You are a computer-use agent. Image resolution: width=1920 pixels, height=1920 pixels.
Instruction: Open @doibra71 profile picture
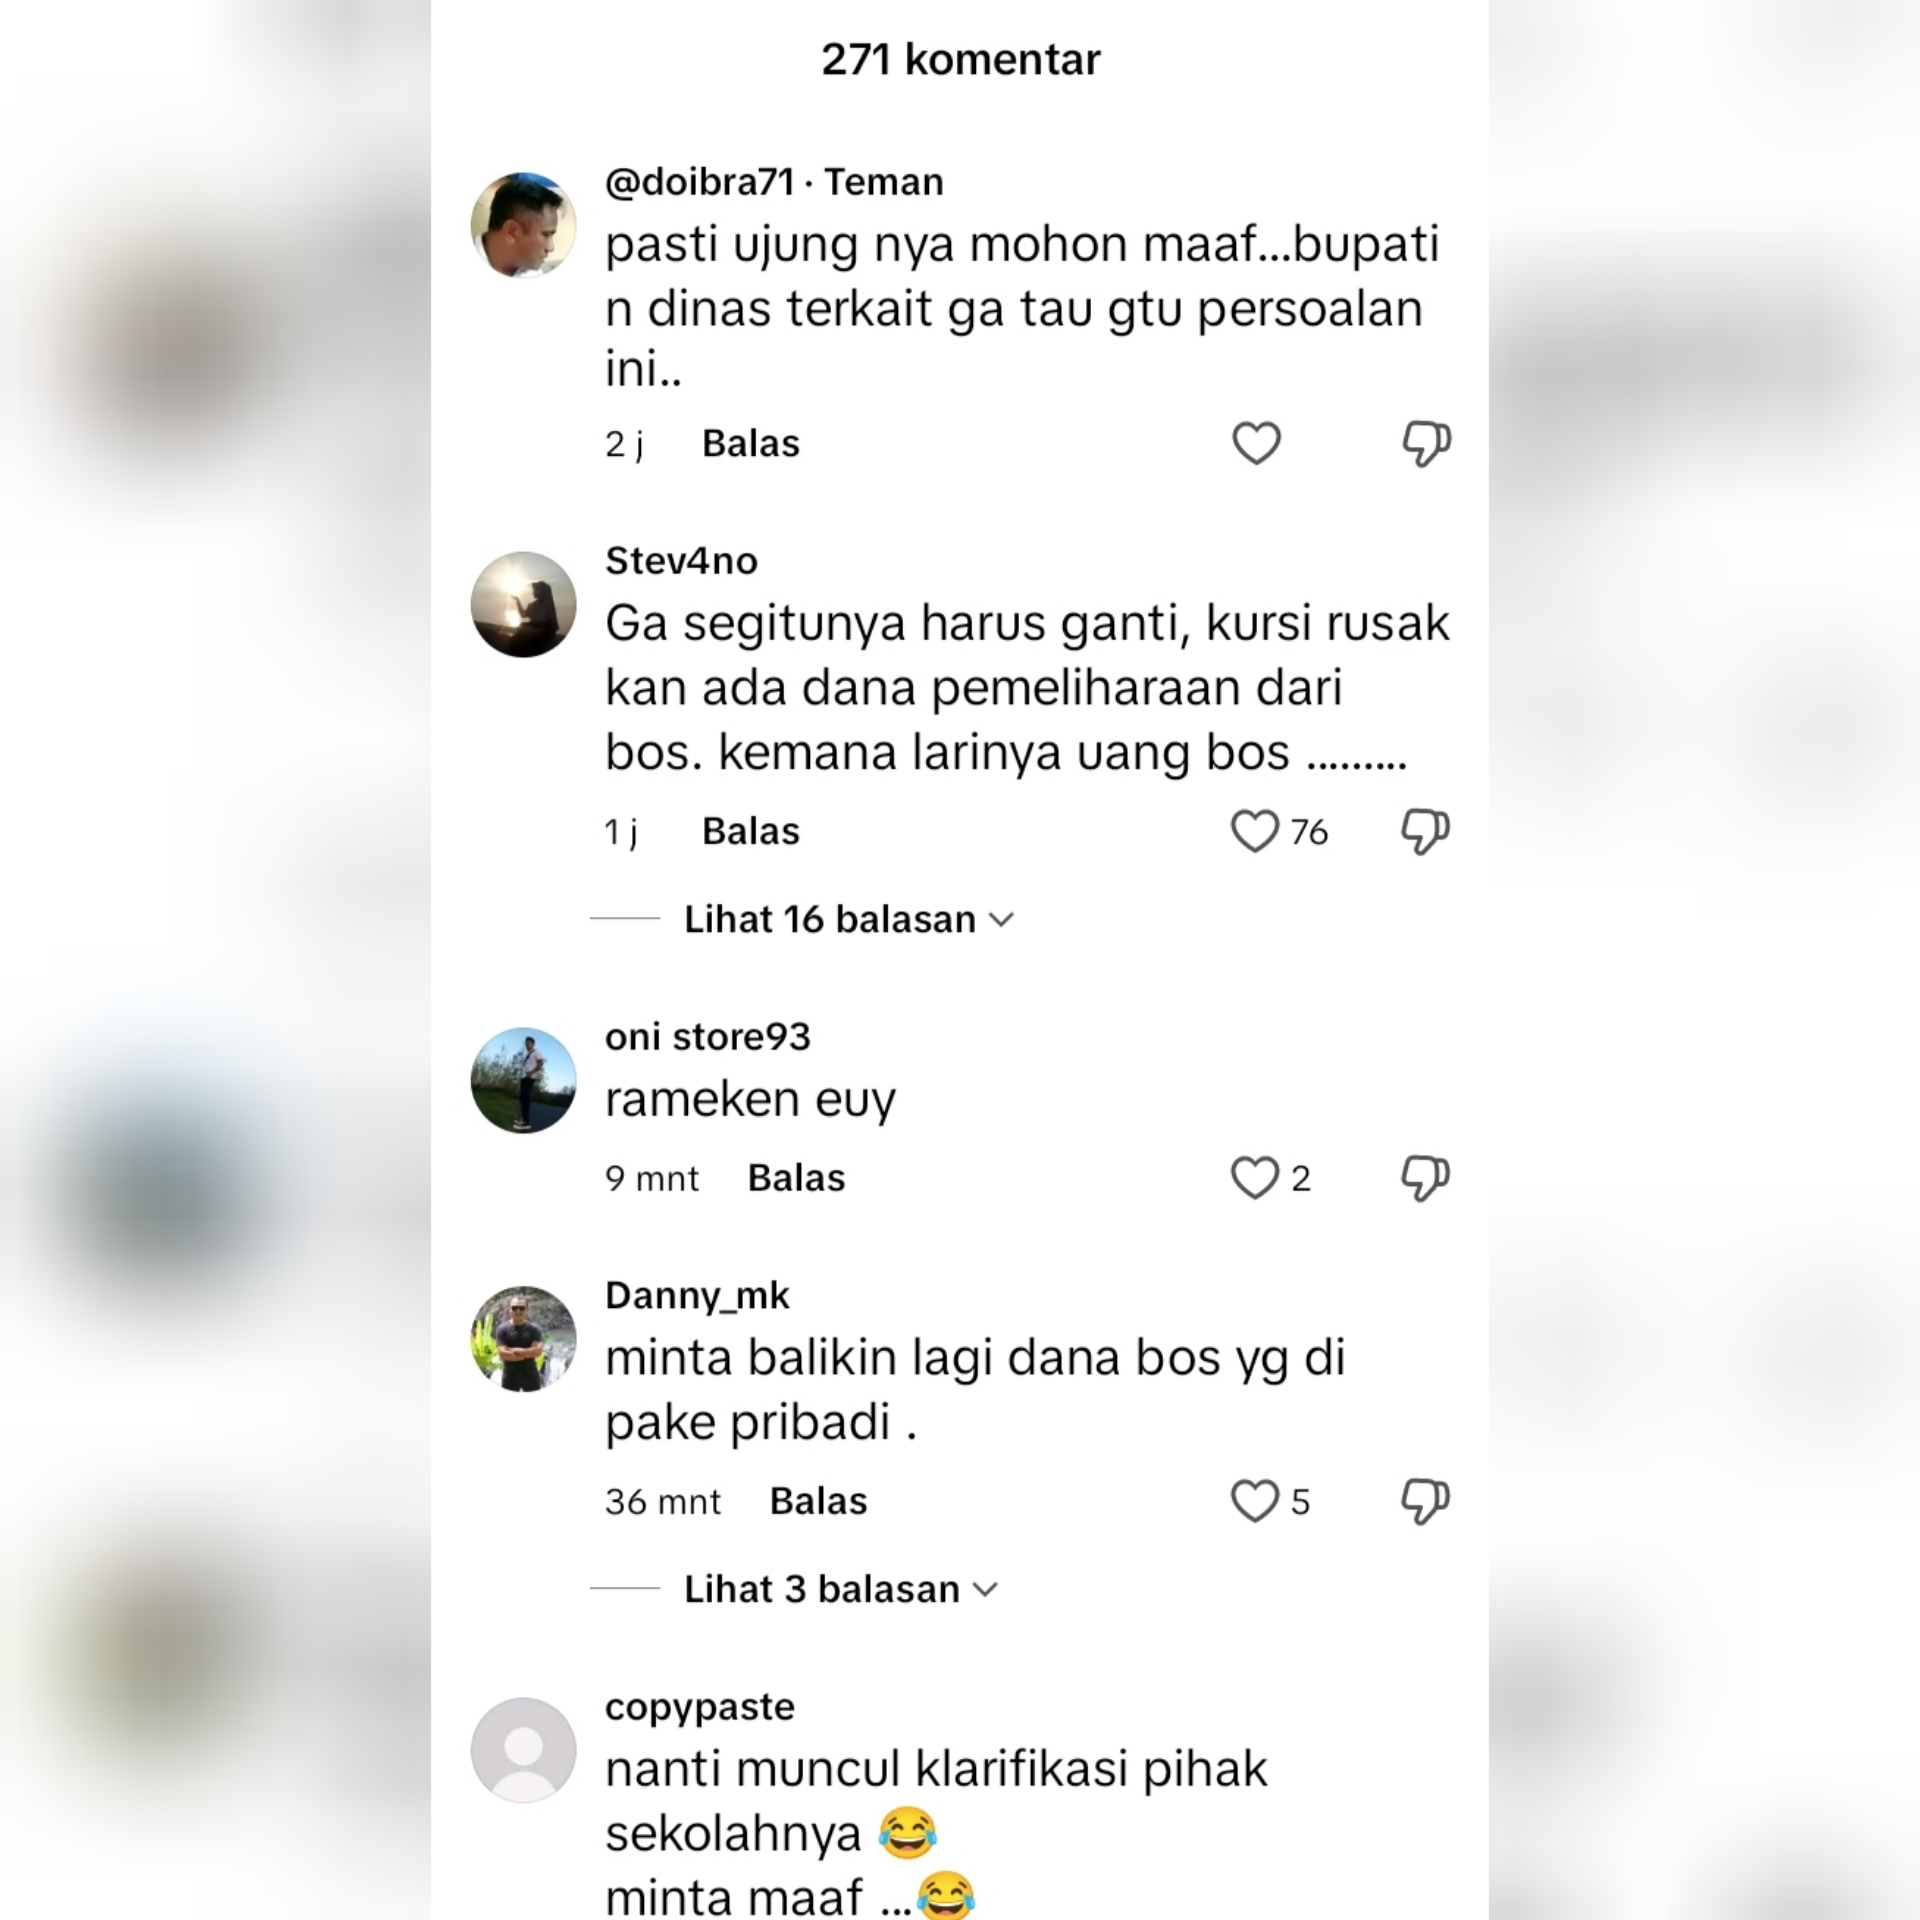(x=524, y=225)
